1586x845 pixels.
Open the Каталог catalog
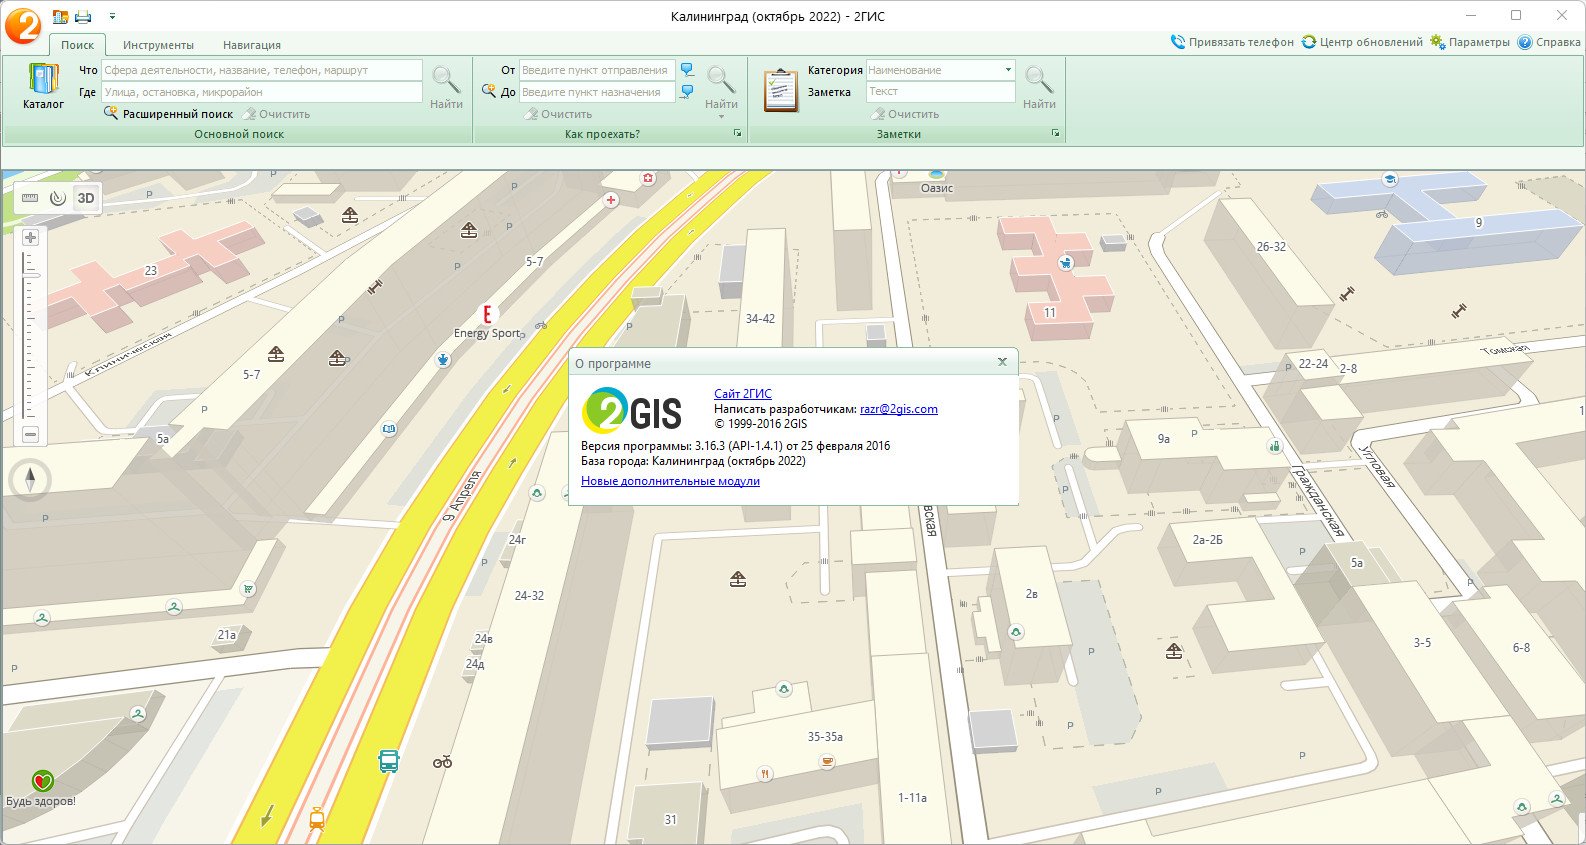click(43, 86)
